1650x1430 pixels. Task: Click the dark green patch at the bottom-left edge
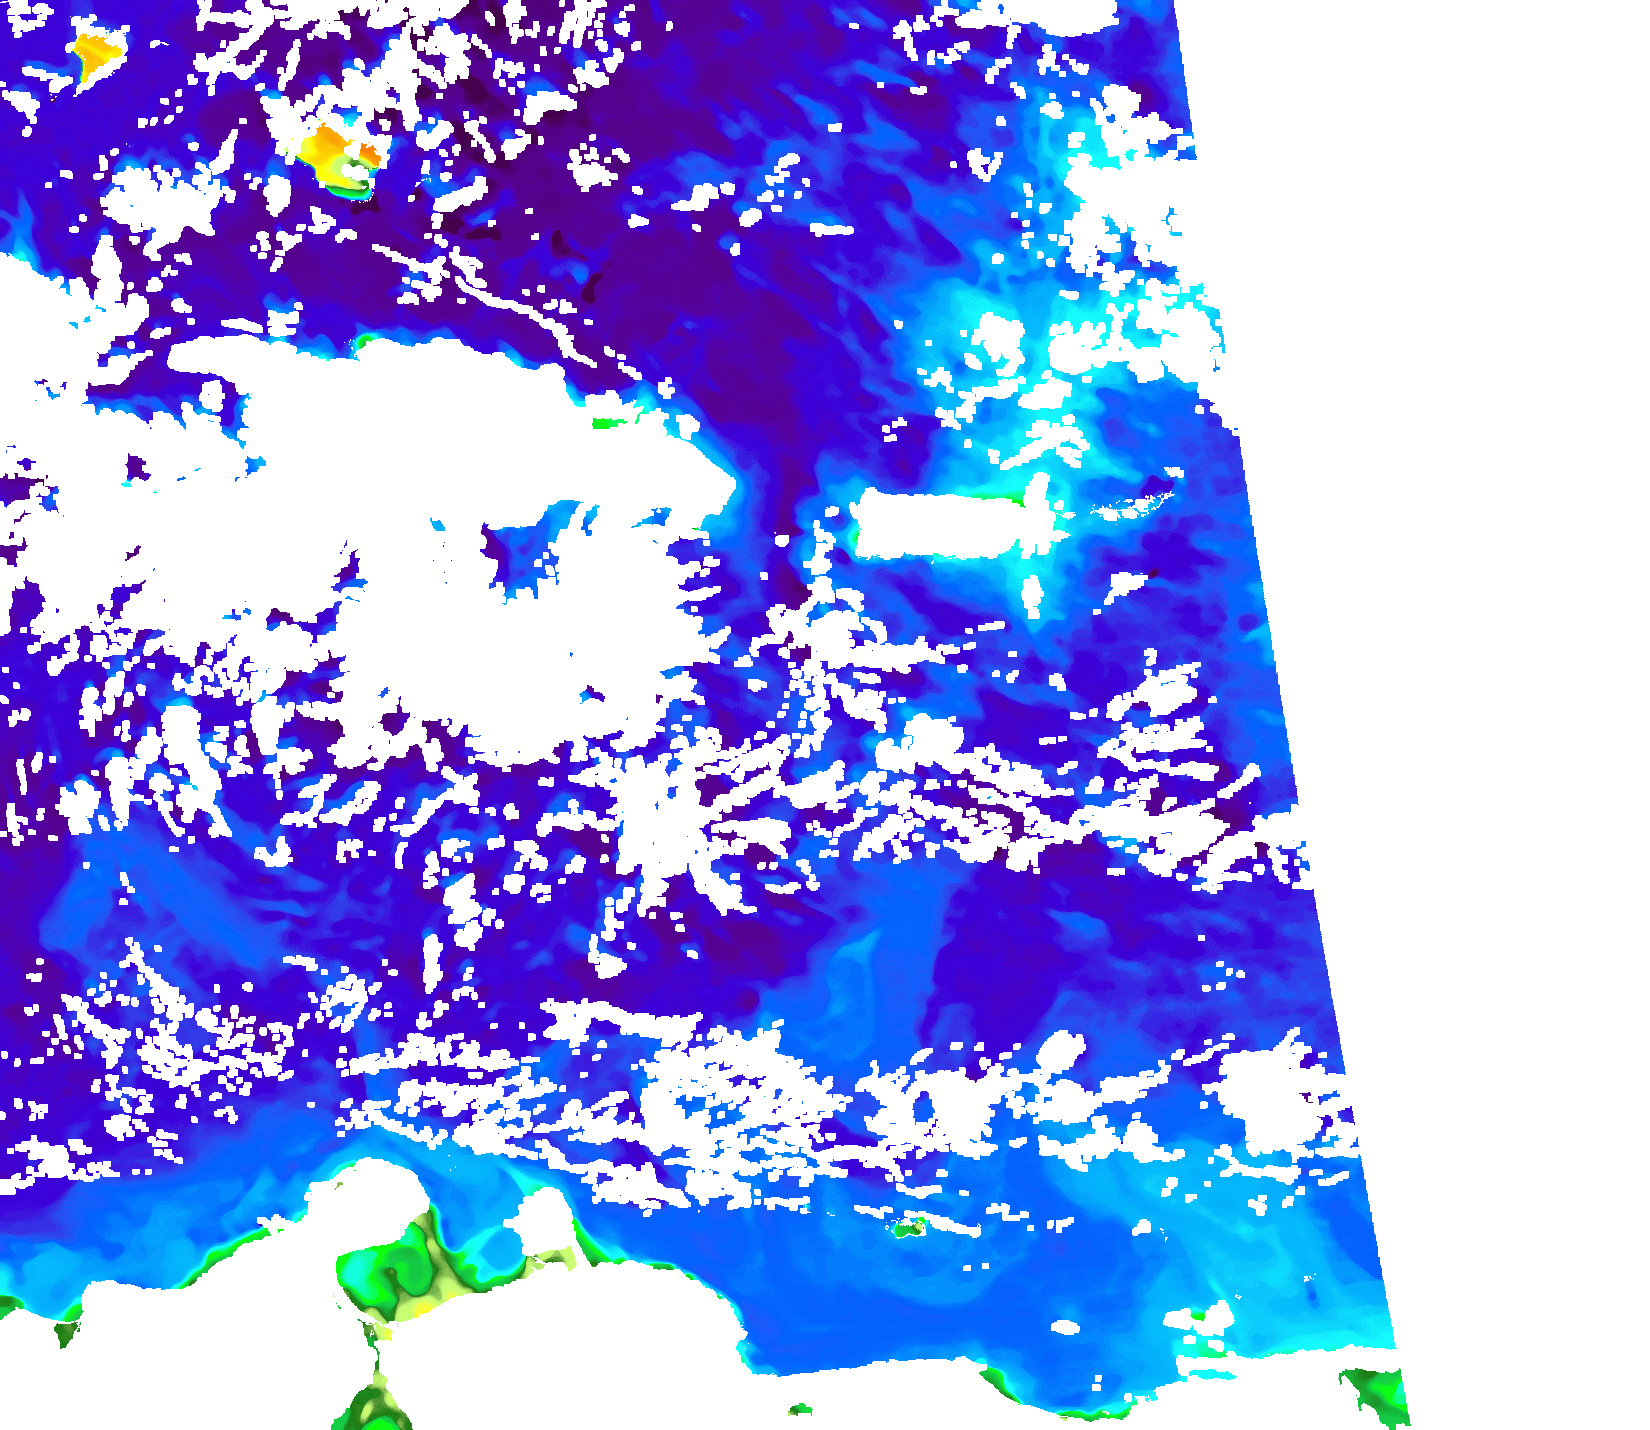pyautogui.click(x=68, y=1332)
